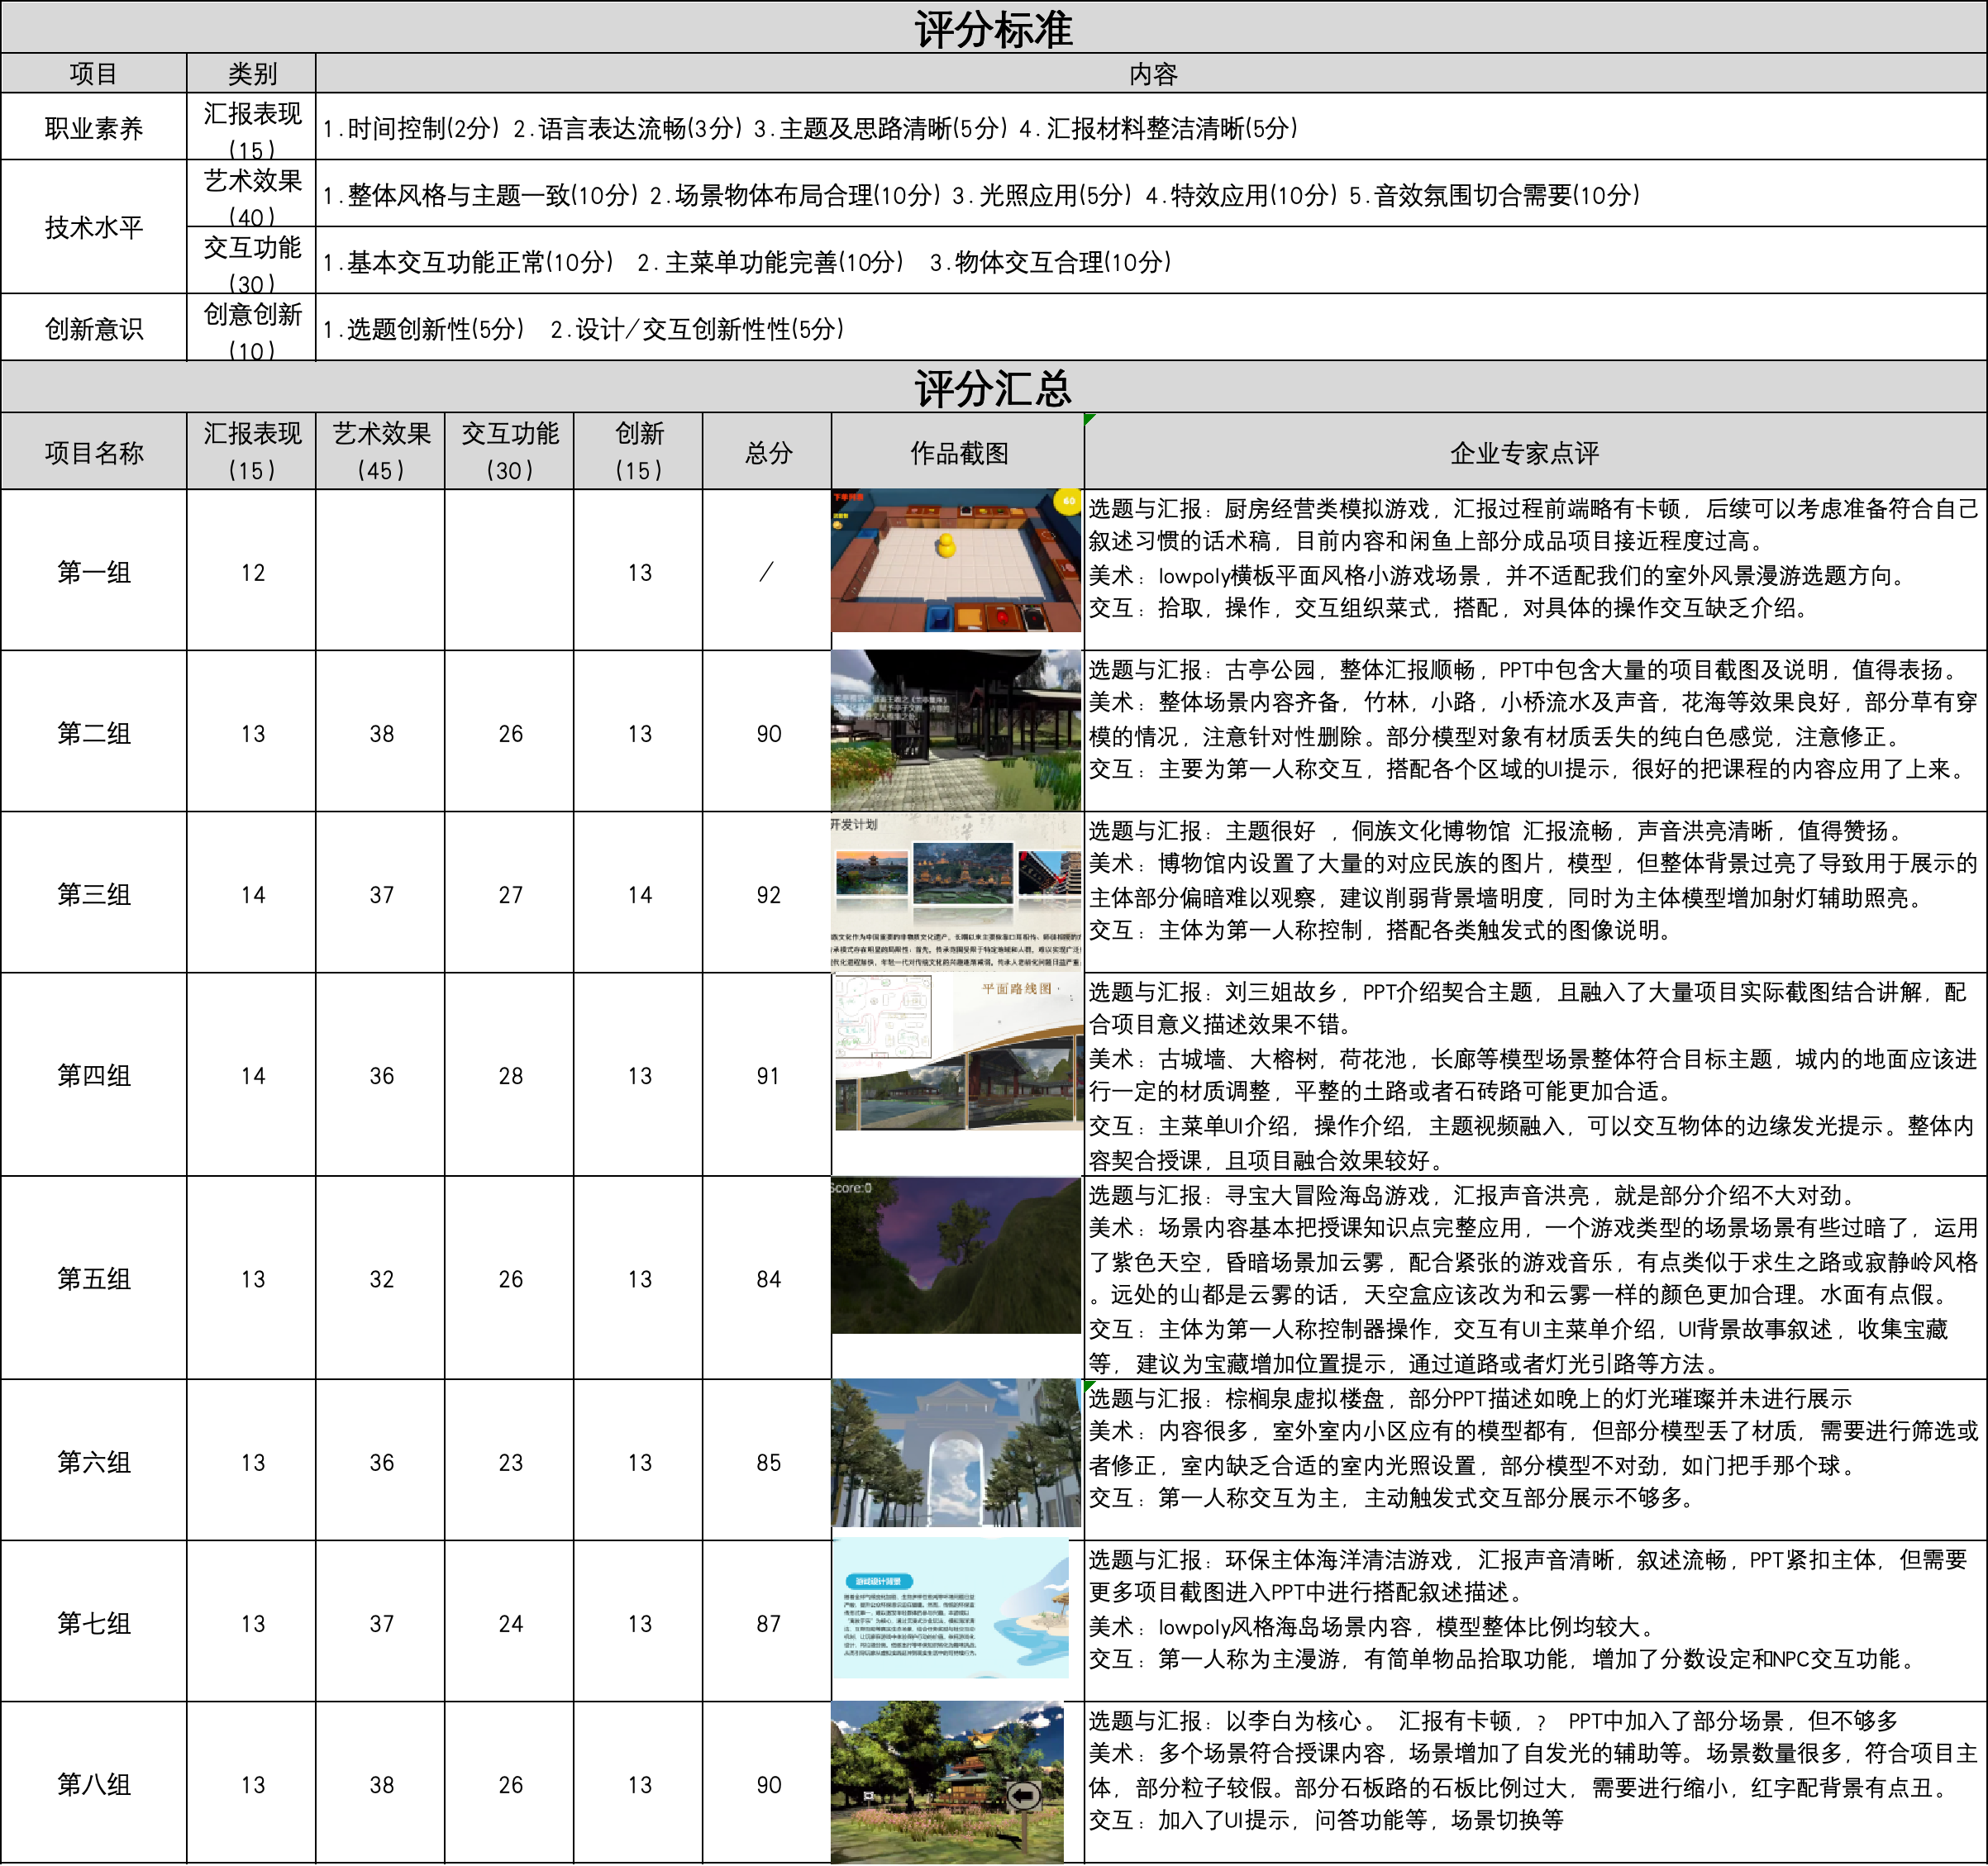Select the 作品截图 column header
This screenshot has width=1988, height=1866.
click(958, 451)
